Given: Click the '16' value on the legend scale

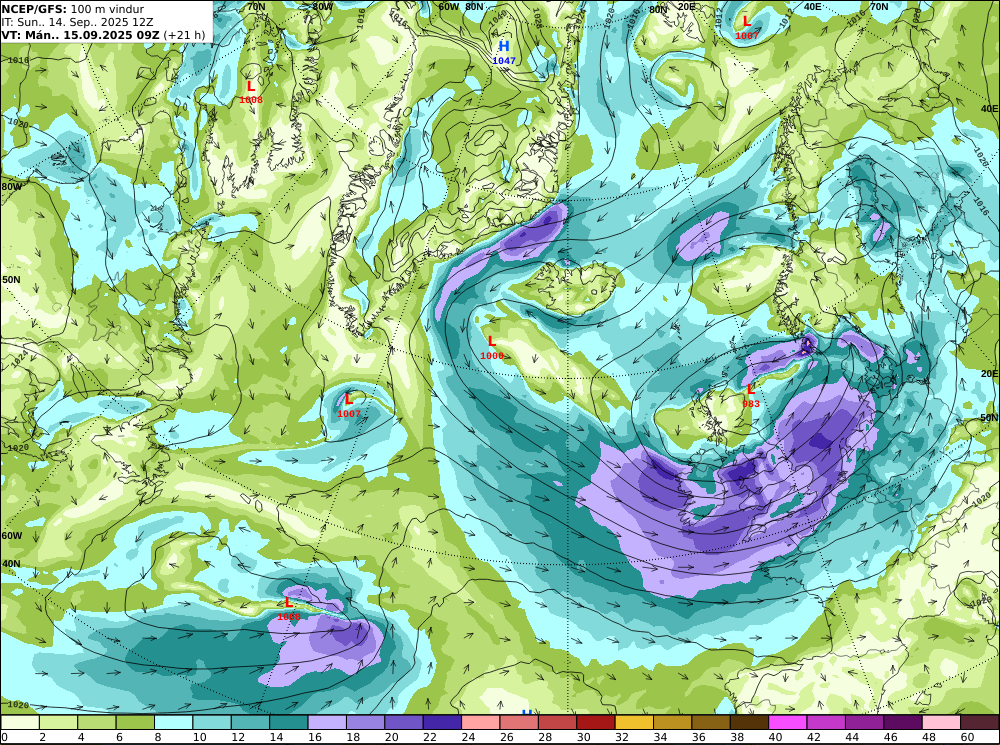Looking at the screenshot, I should coord(314,737).
